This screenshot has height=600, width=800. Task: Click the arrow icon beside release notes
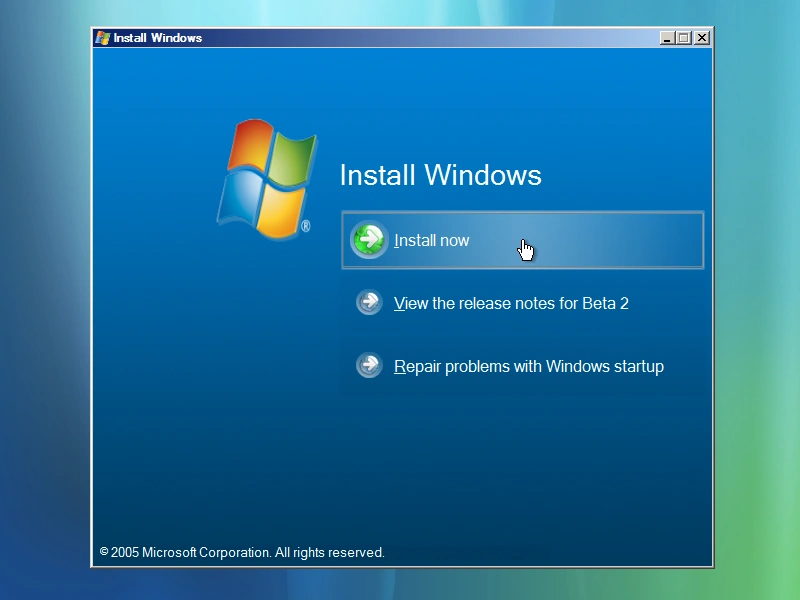[369, 303]
